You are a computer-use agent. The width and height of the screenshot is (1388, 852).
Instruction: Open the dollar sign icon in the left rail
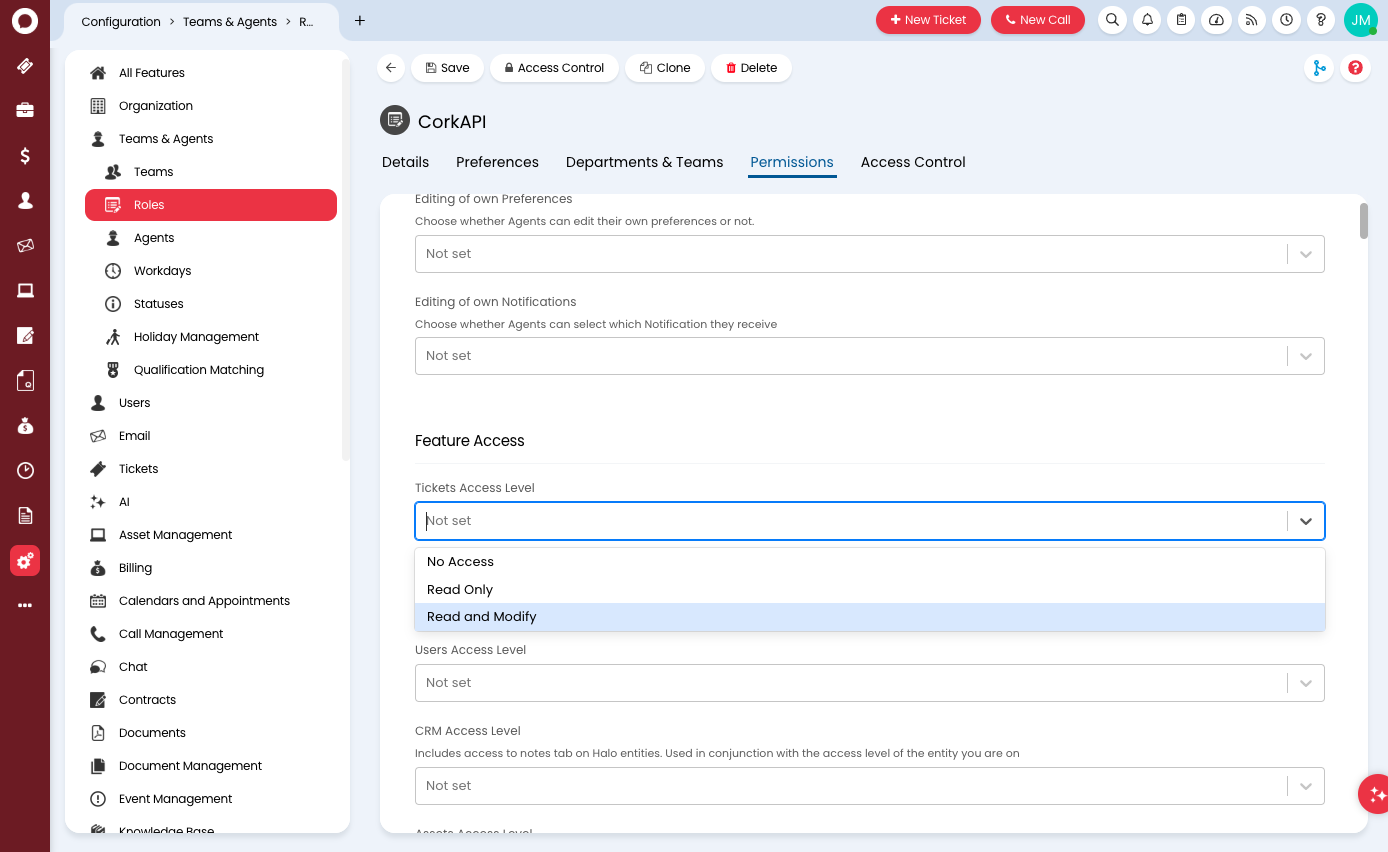tap(25, 156)
